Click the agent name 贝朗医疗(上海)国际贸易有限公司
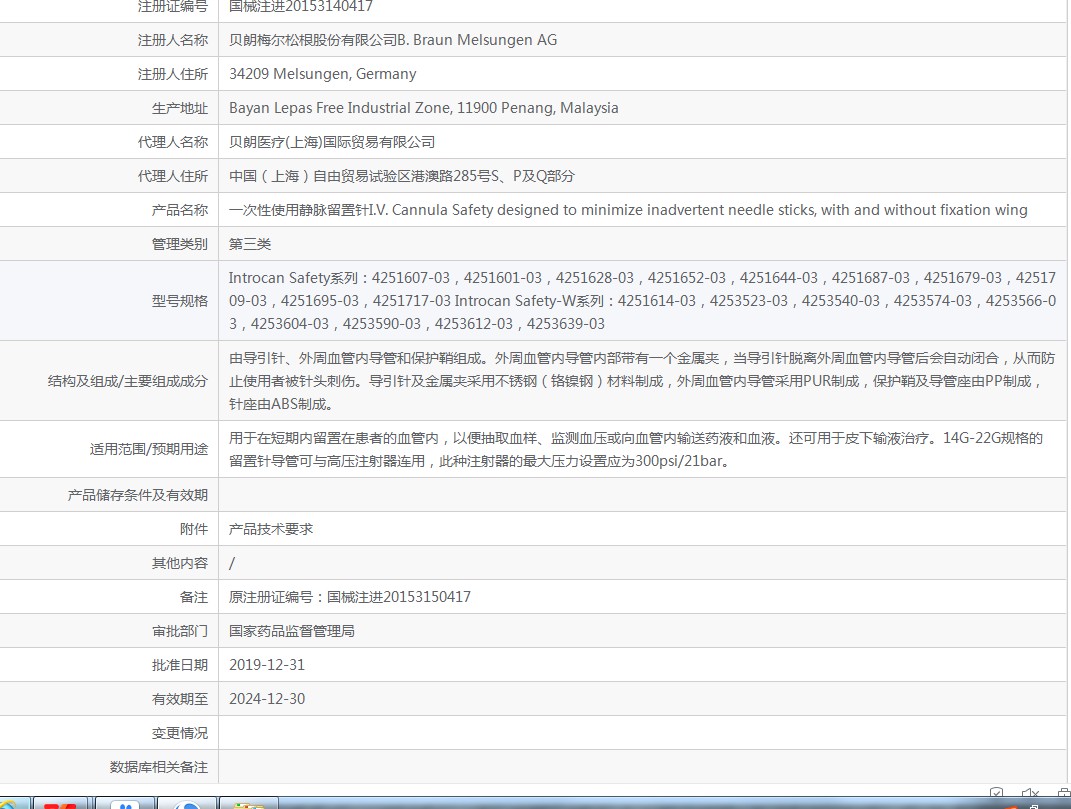This screenshot has height=809, width=1071. pos(332,142)
